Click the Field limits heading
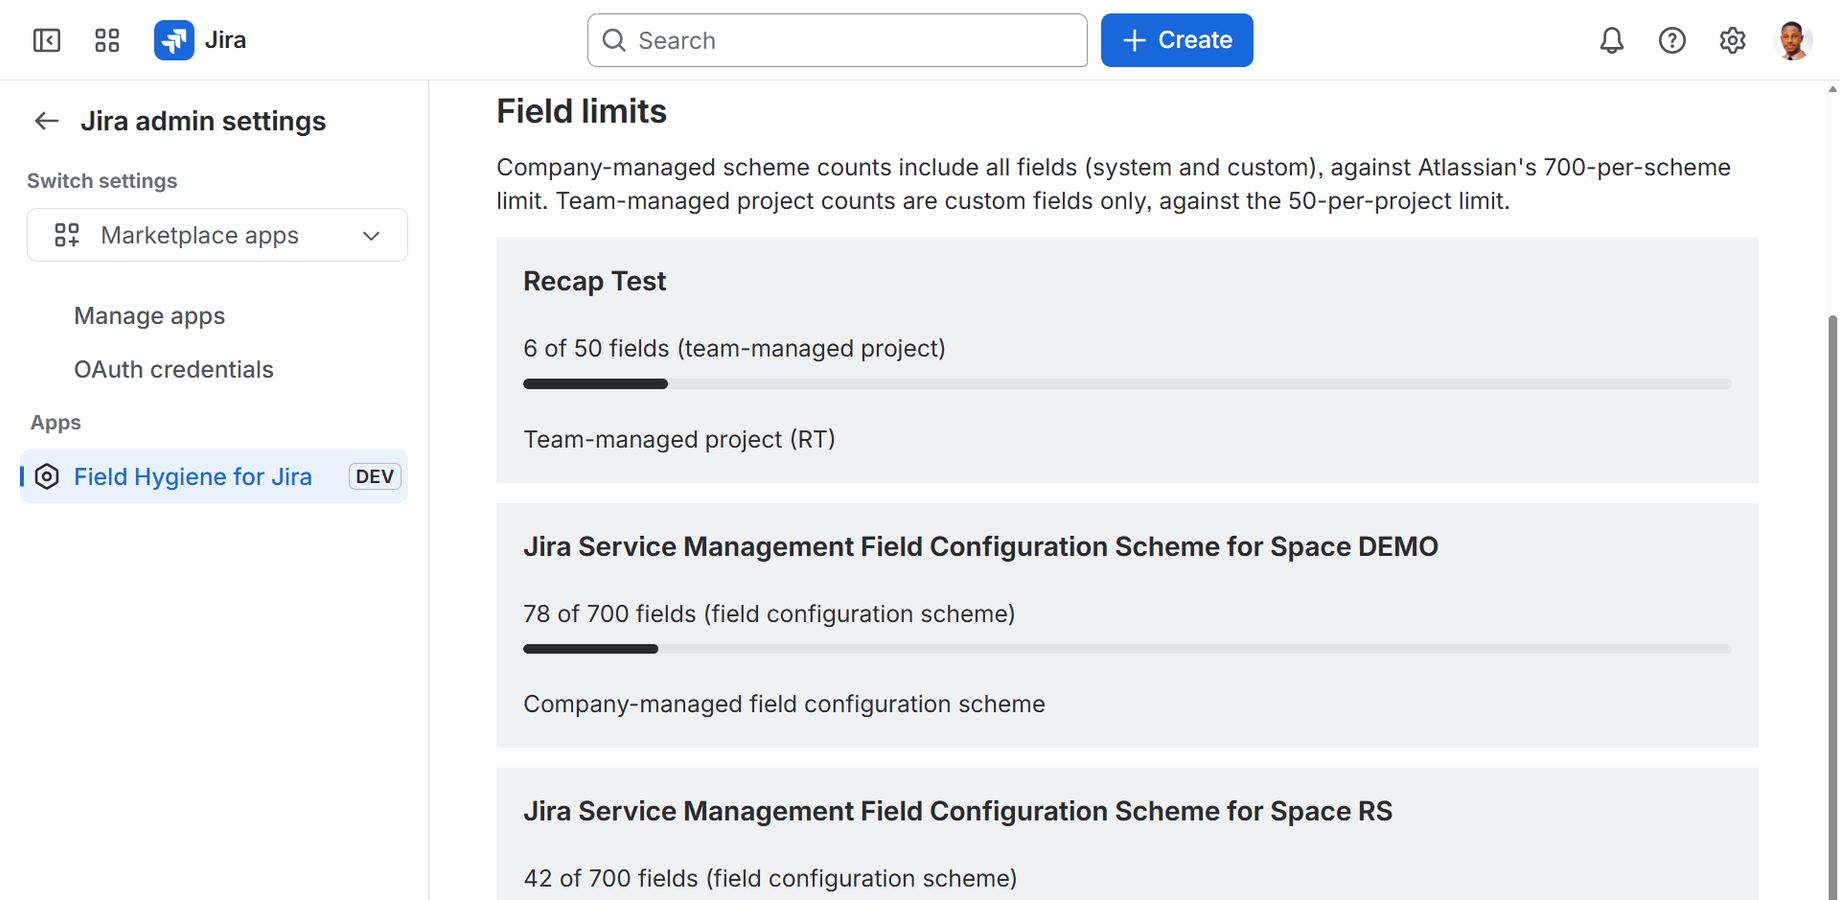Screen dimensions: 1840x900 (x=581, y=111)
